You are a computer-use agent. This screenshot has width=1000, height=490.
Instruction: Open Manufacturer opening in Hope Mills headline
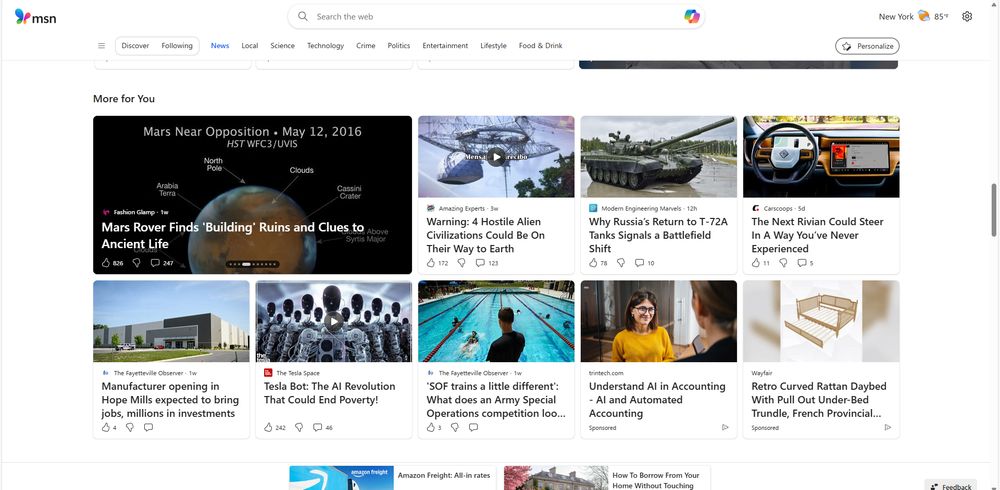(x=170, y=399)
